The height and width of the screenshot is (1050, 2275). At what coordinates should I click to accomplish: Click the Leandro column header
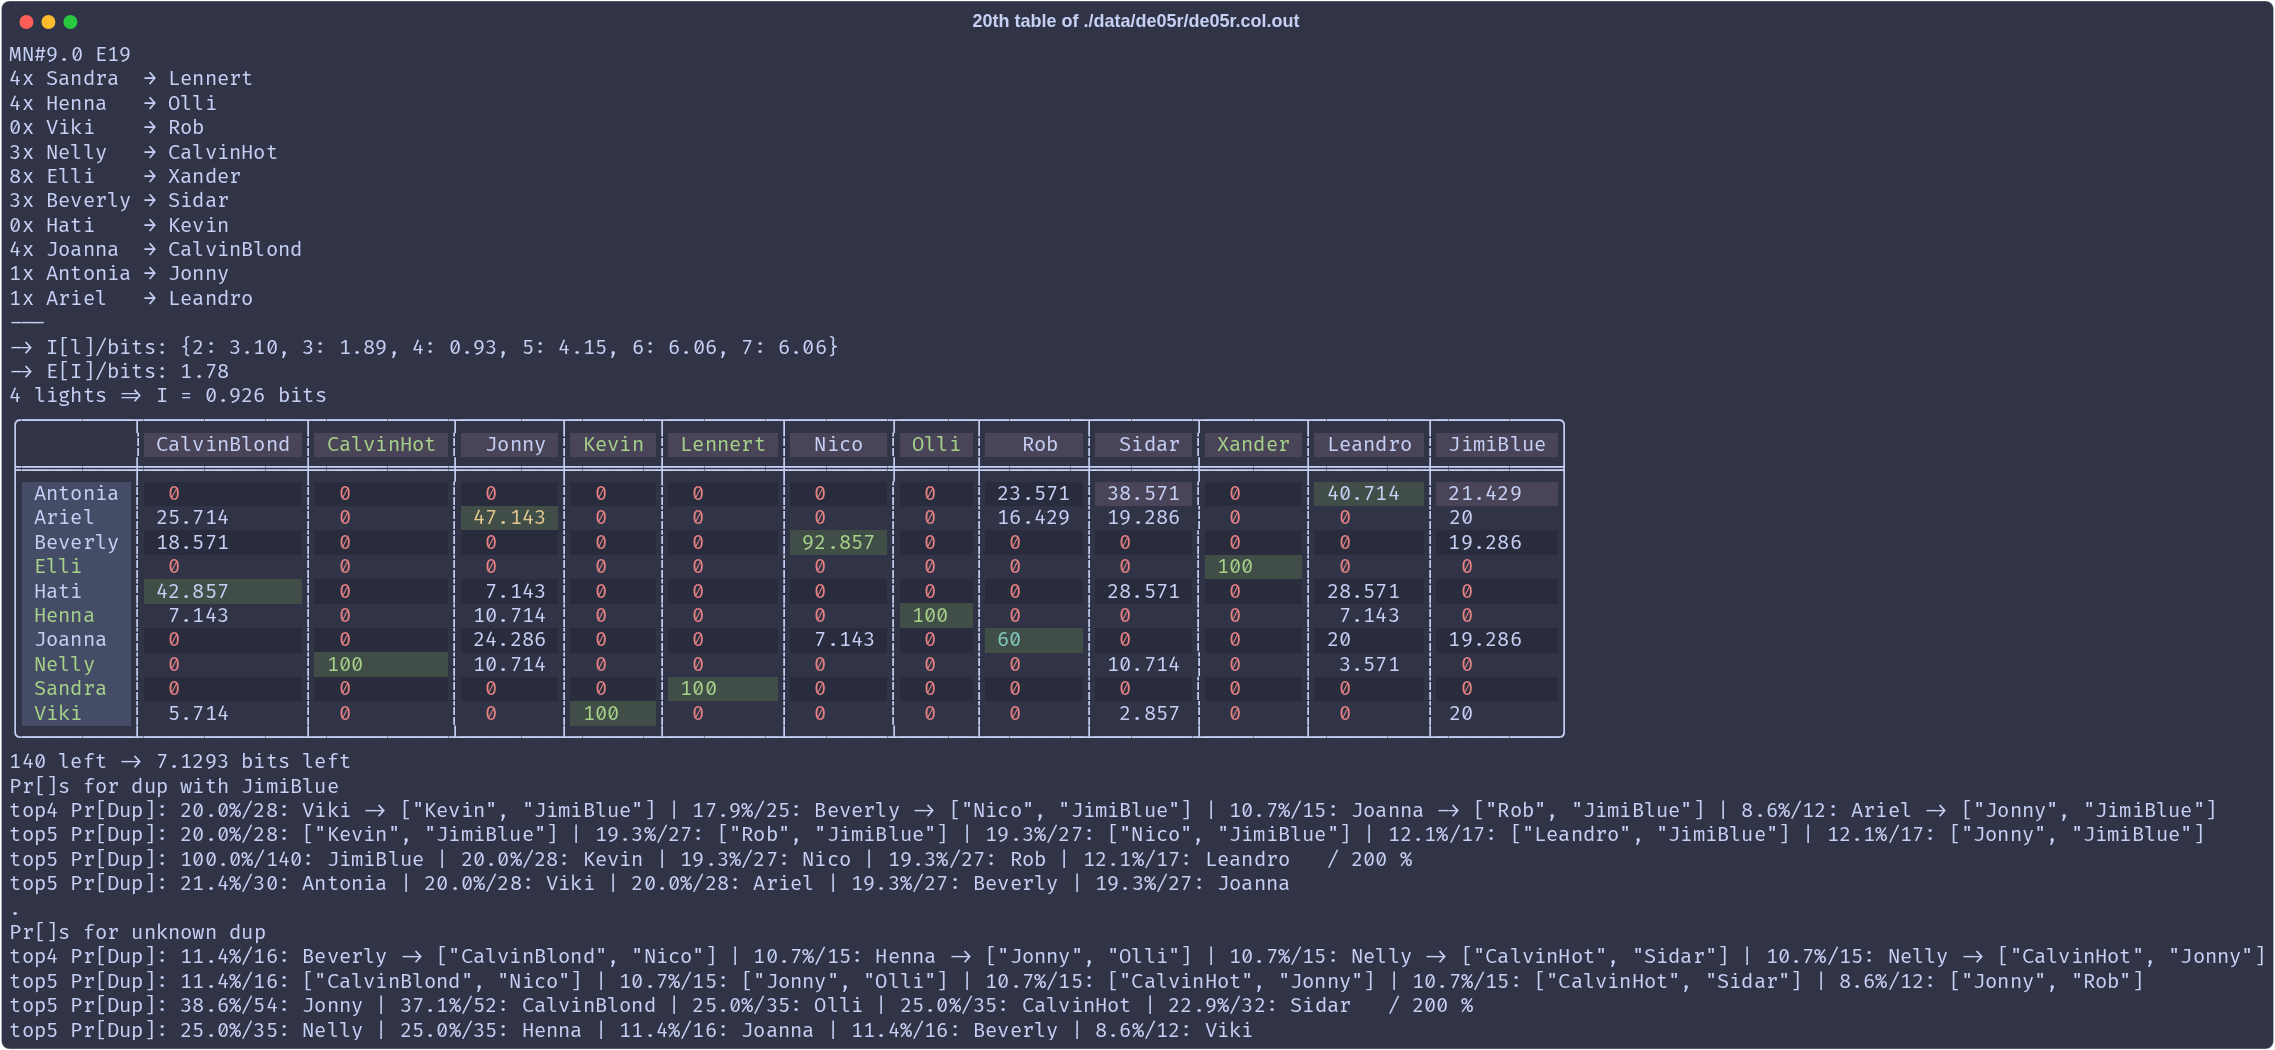[x=1368, y=445]
